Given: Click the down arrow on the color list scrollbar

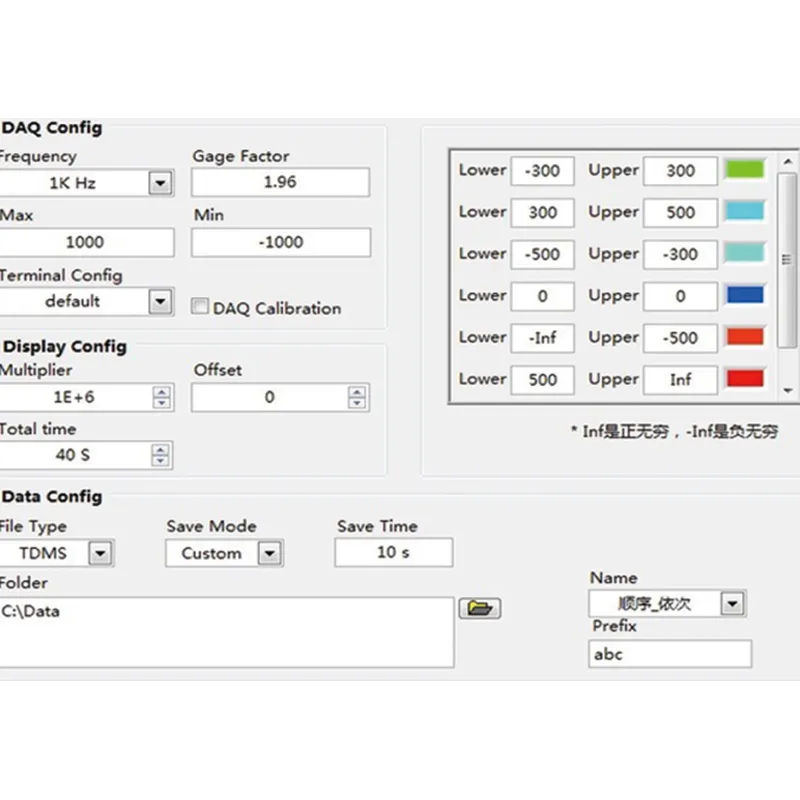Looking at the screenshot, I should pos(786,391).
